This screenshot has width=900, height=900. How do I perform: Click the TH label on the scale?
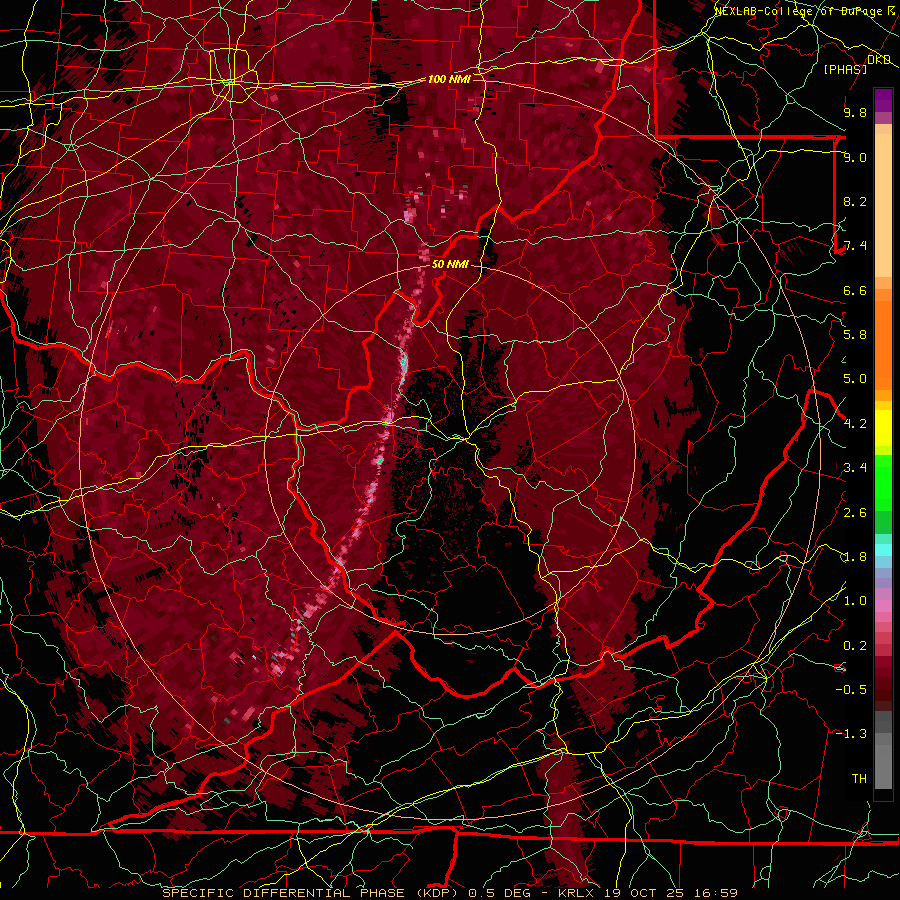pyautogui.click(x=859, y=779)
